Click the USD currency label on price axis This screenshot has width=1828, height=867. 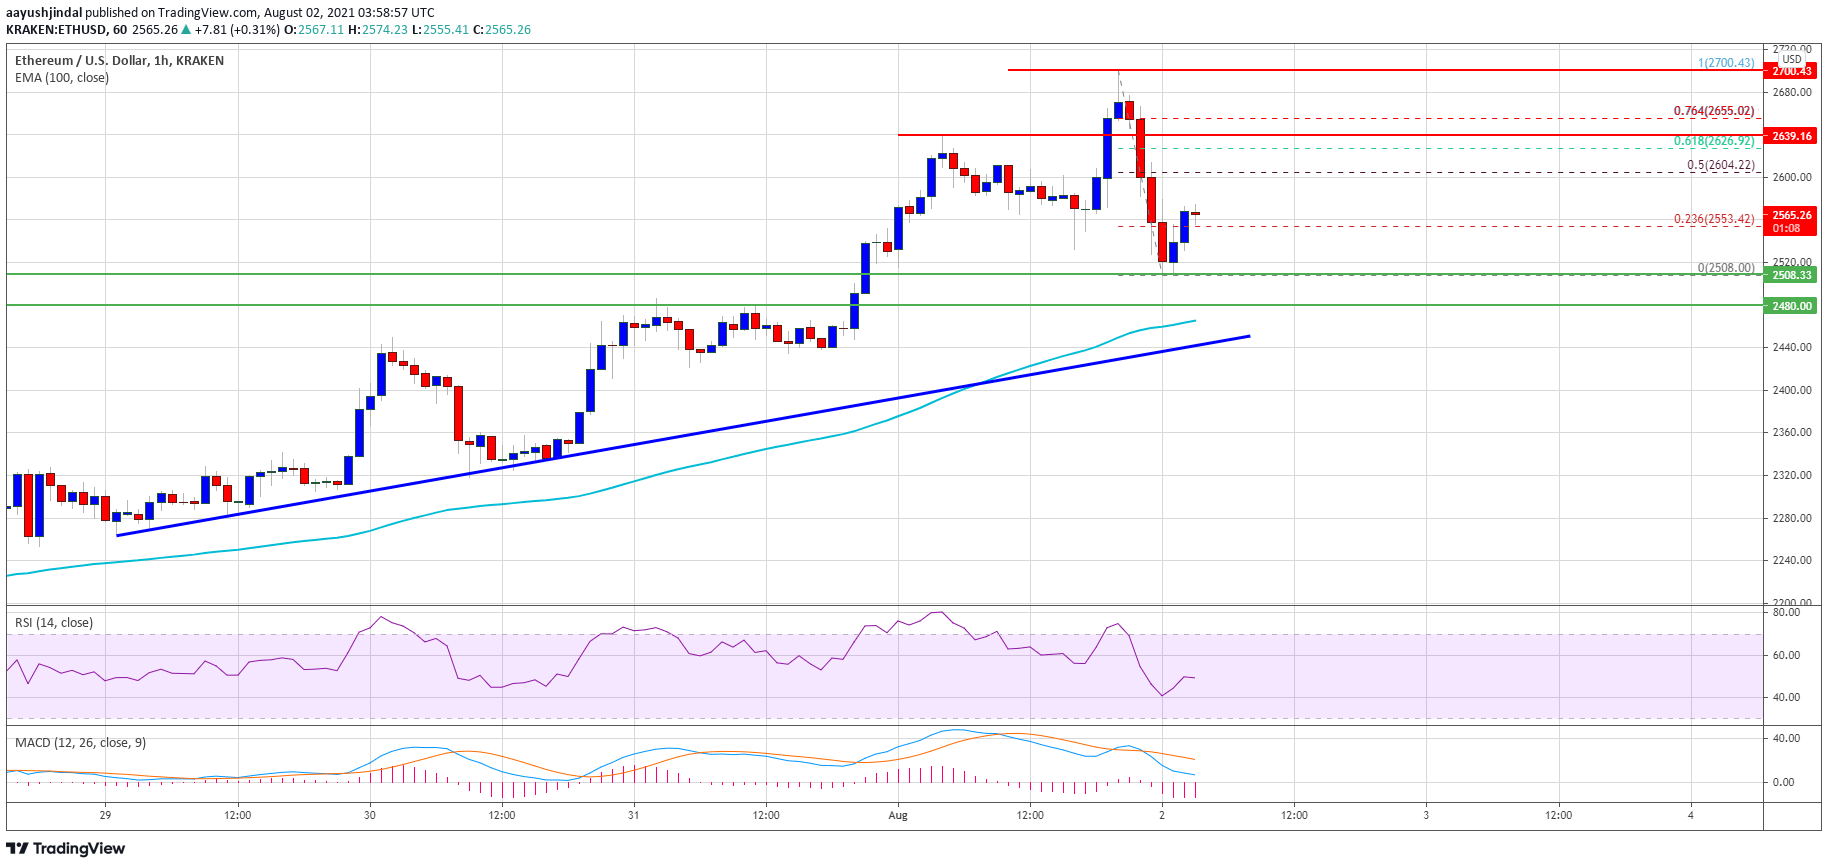click(1792, 59)
